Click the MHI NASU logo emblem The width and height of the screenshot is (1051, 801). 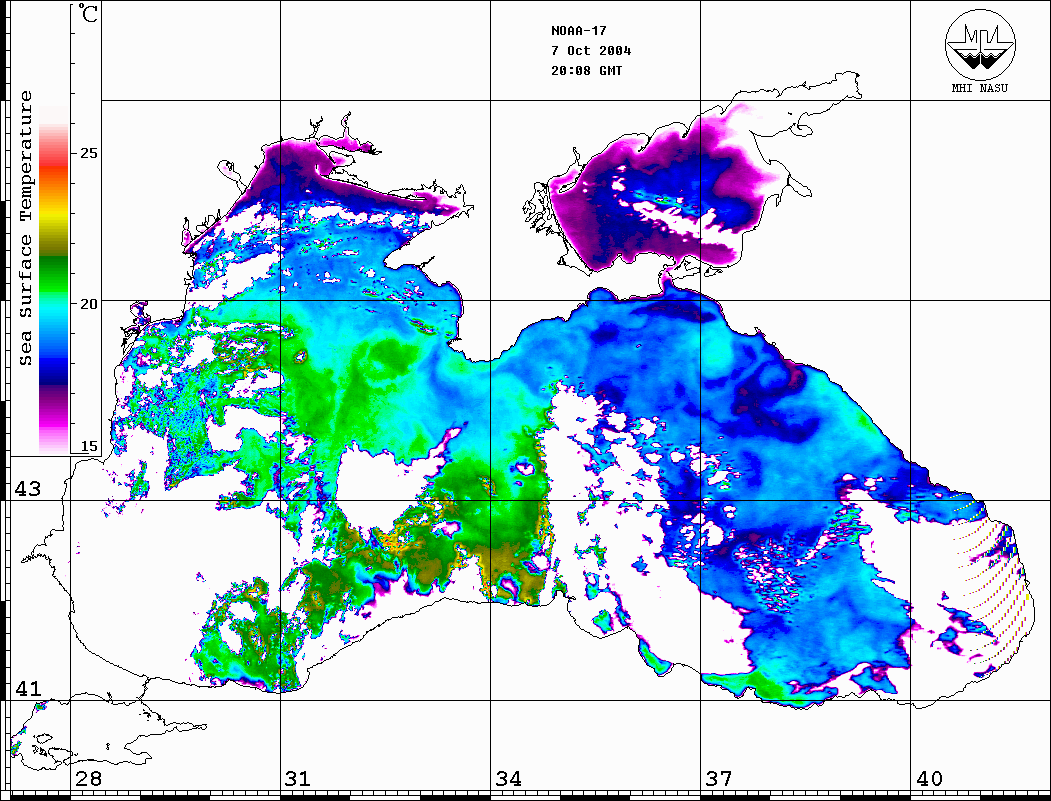coord(980,47)
